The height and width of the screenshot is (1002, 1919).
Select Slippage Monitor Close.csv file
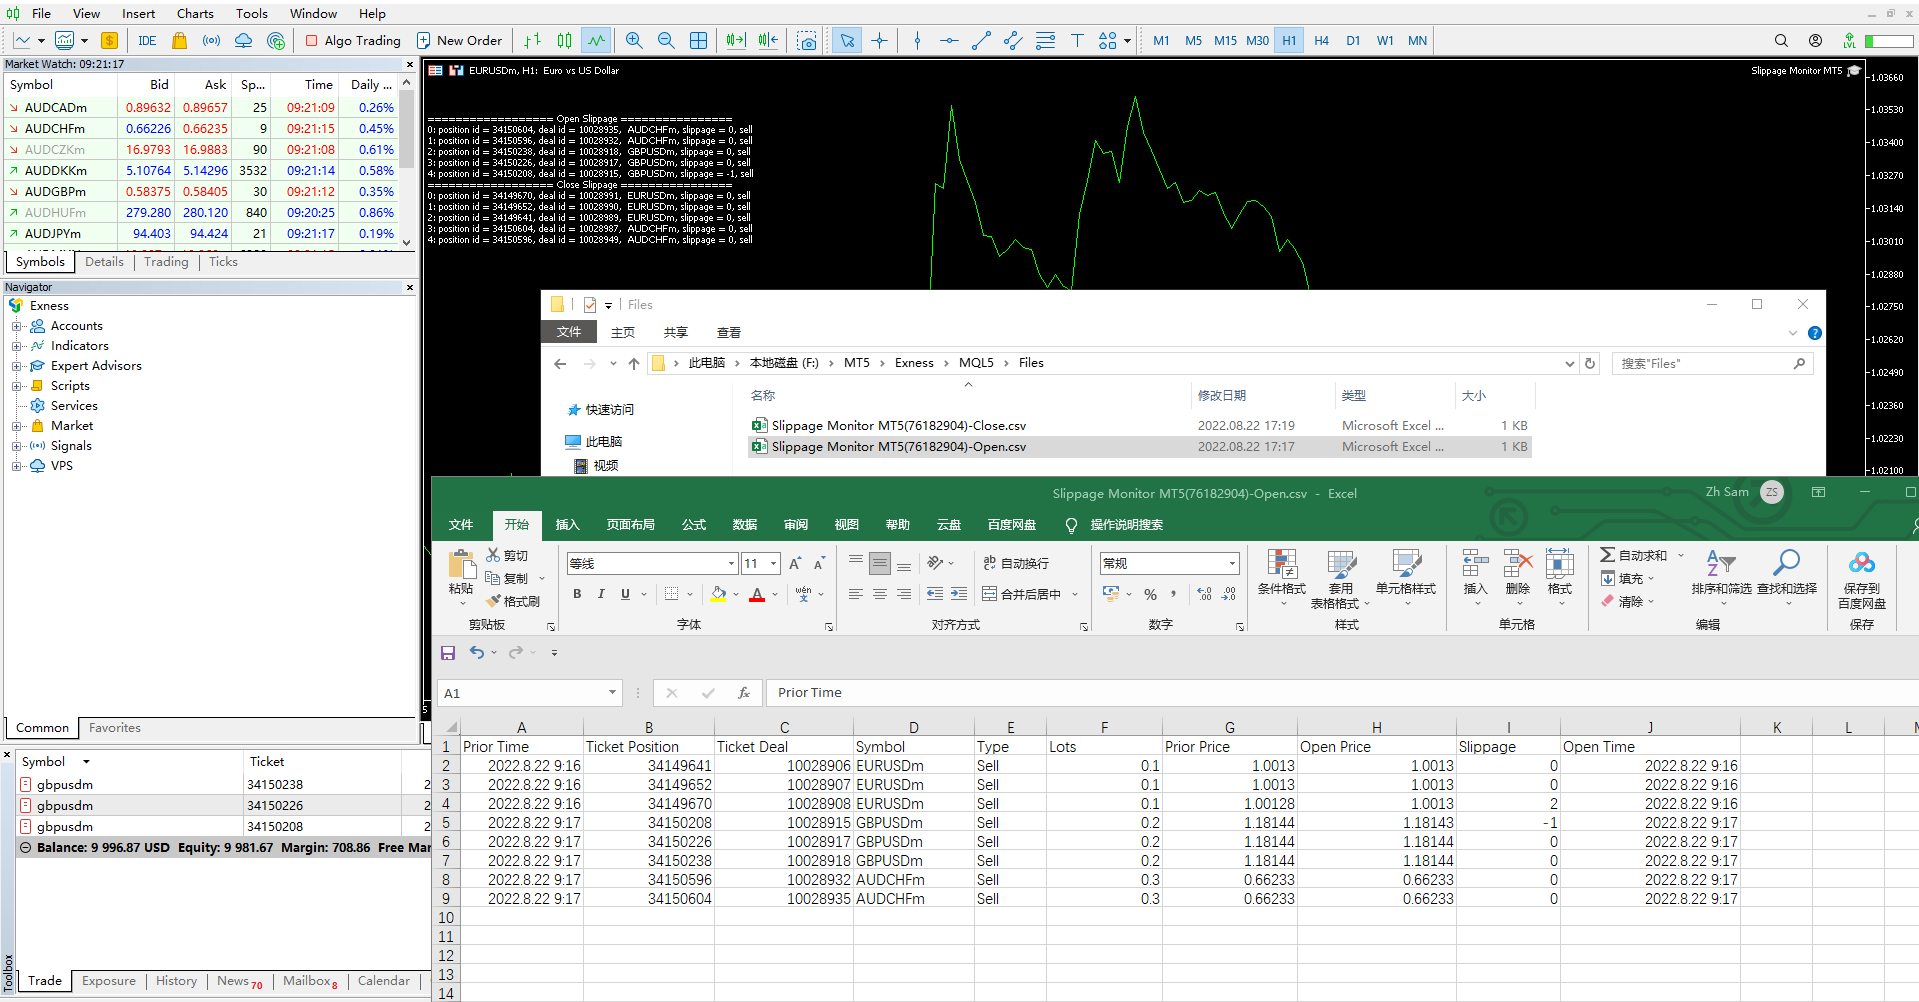pyautogui.click(x=898, y=426)
